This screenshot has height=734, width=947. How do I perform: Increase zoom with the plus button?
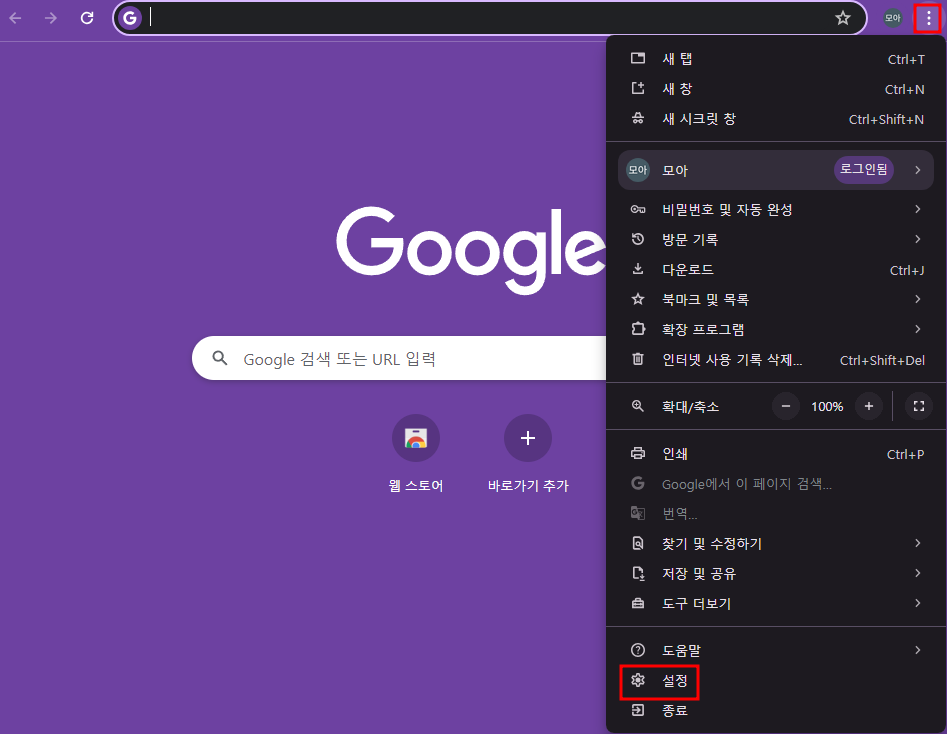point(868,407)
